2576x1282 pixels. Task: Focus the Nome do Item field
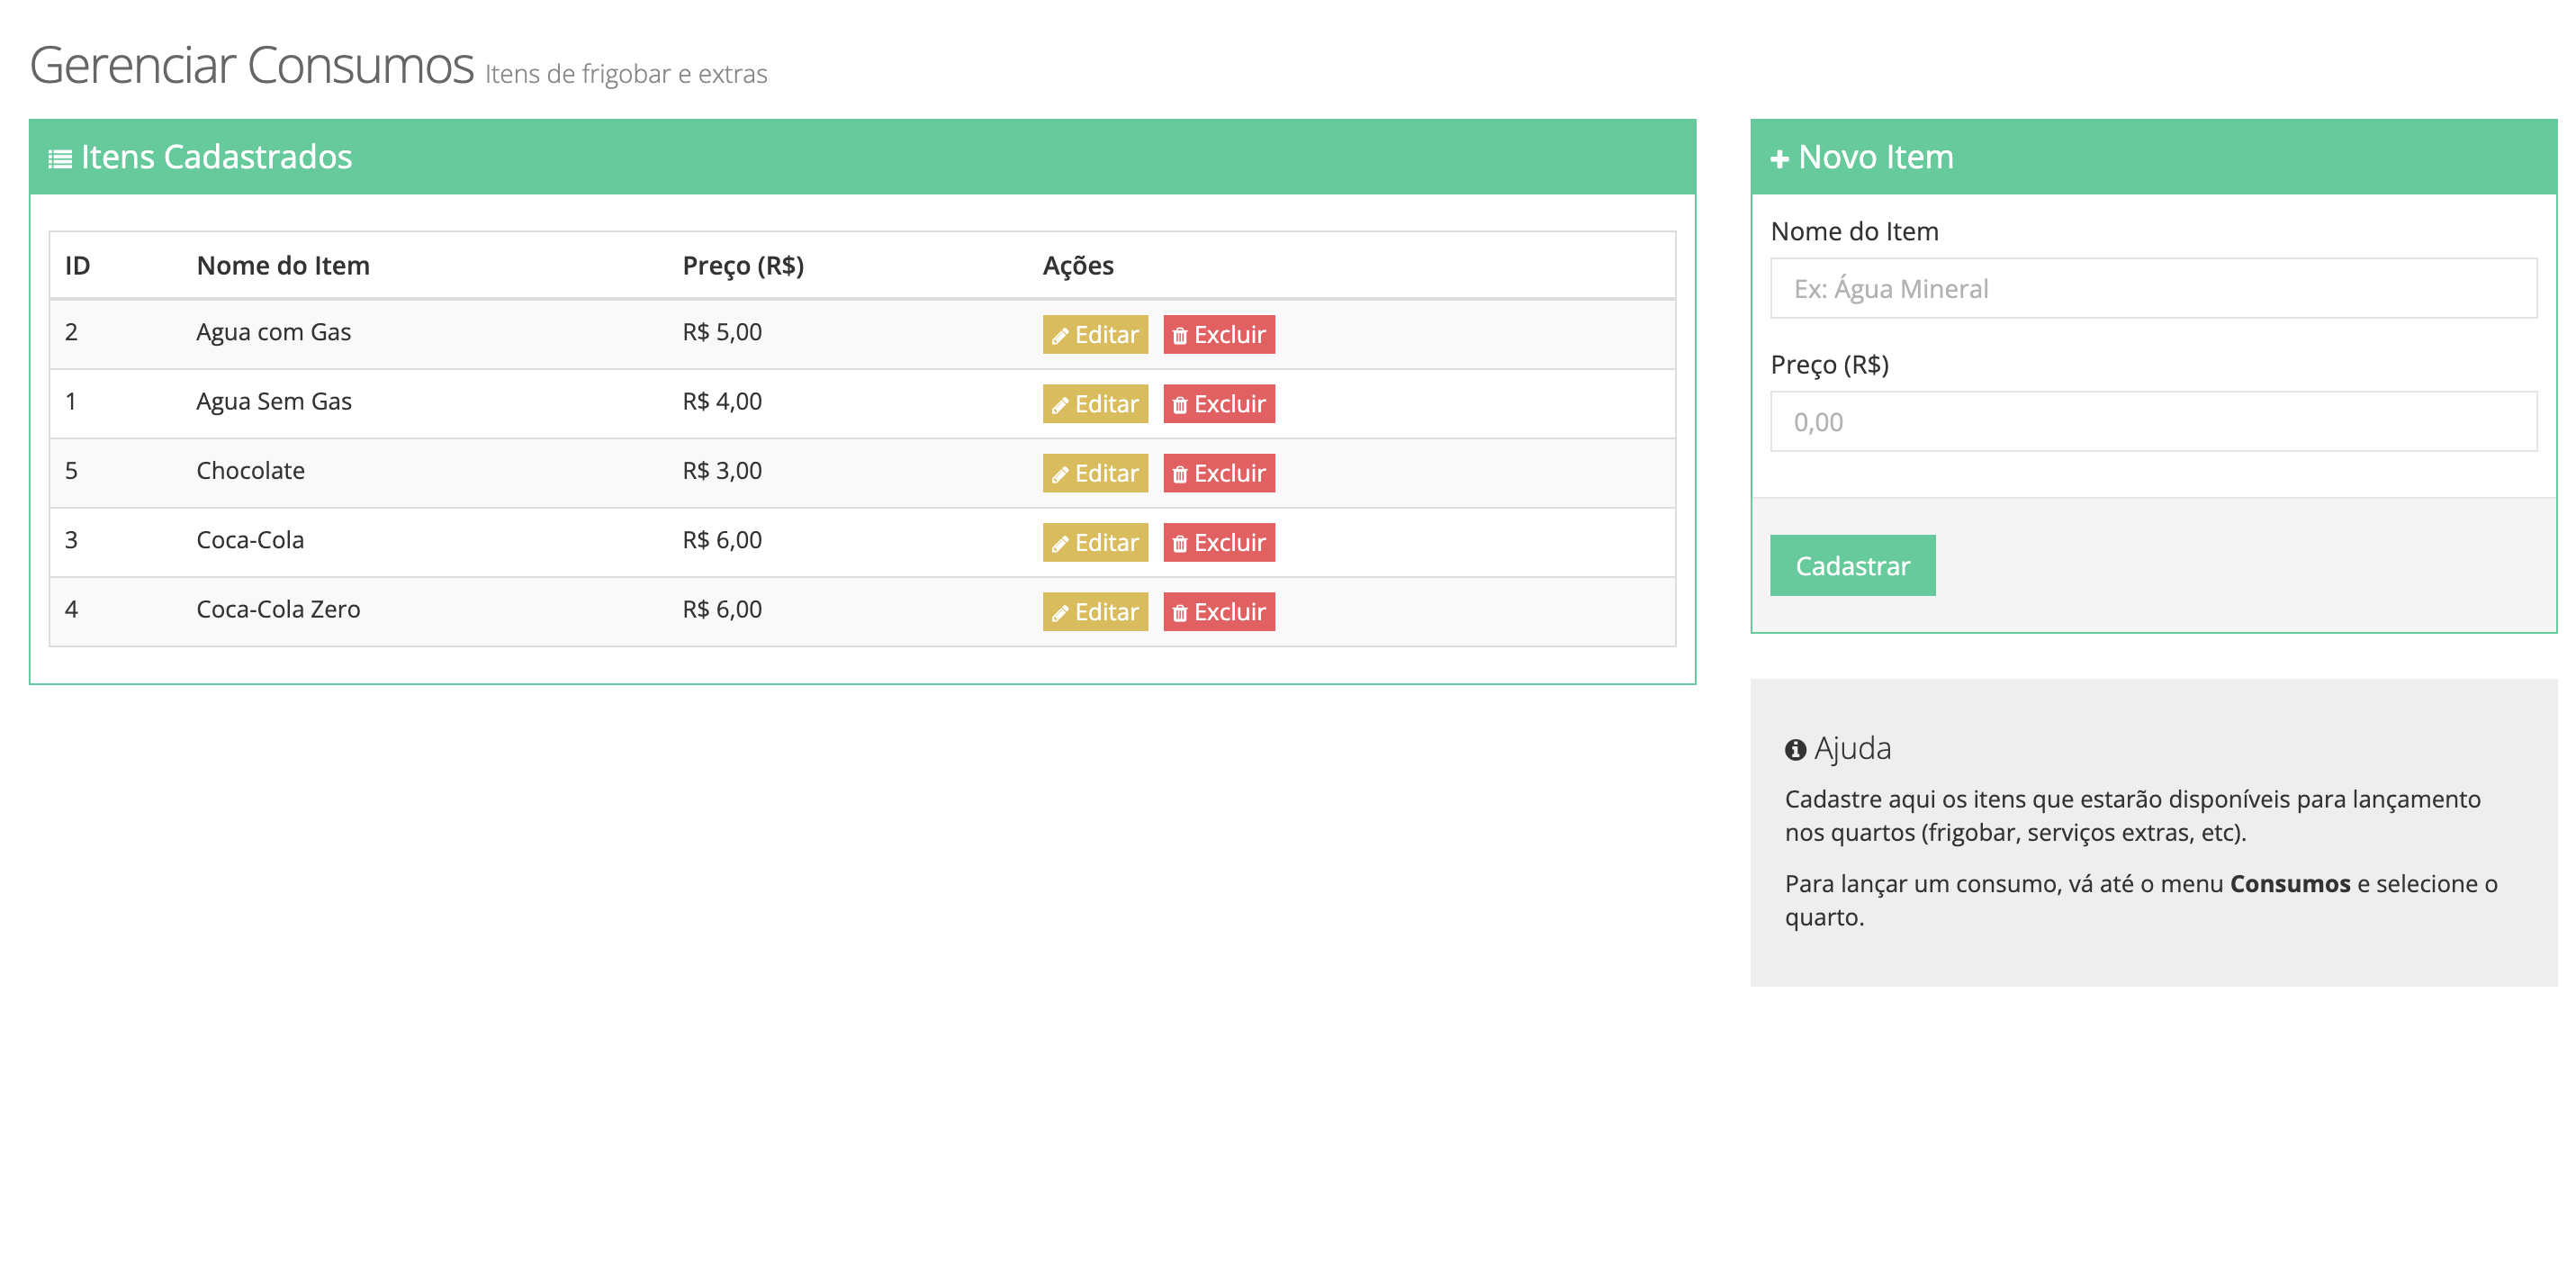coord(2152,288)
